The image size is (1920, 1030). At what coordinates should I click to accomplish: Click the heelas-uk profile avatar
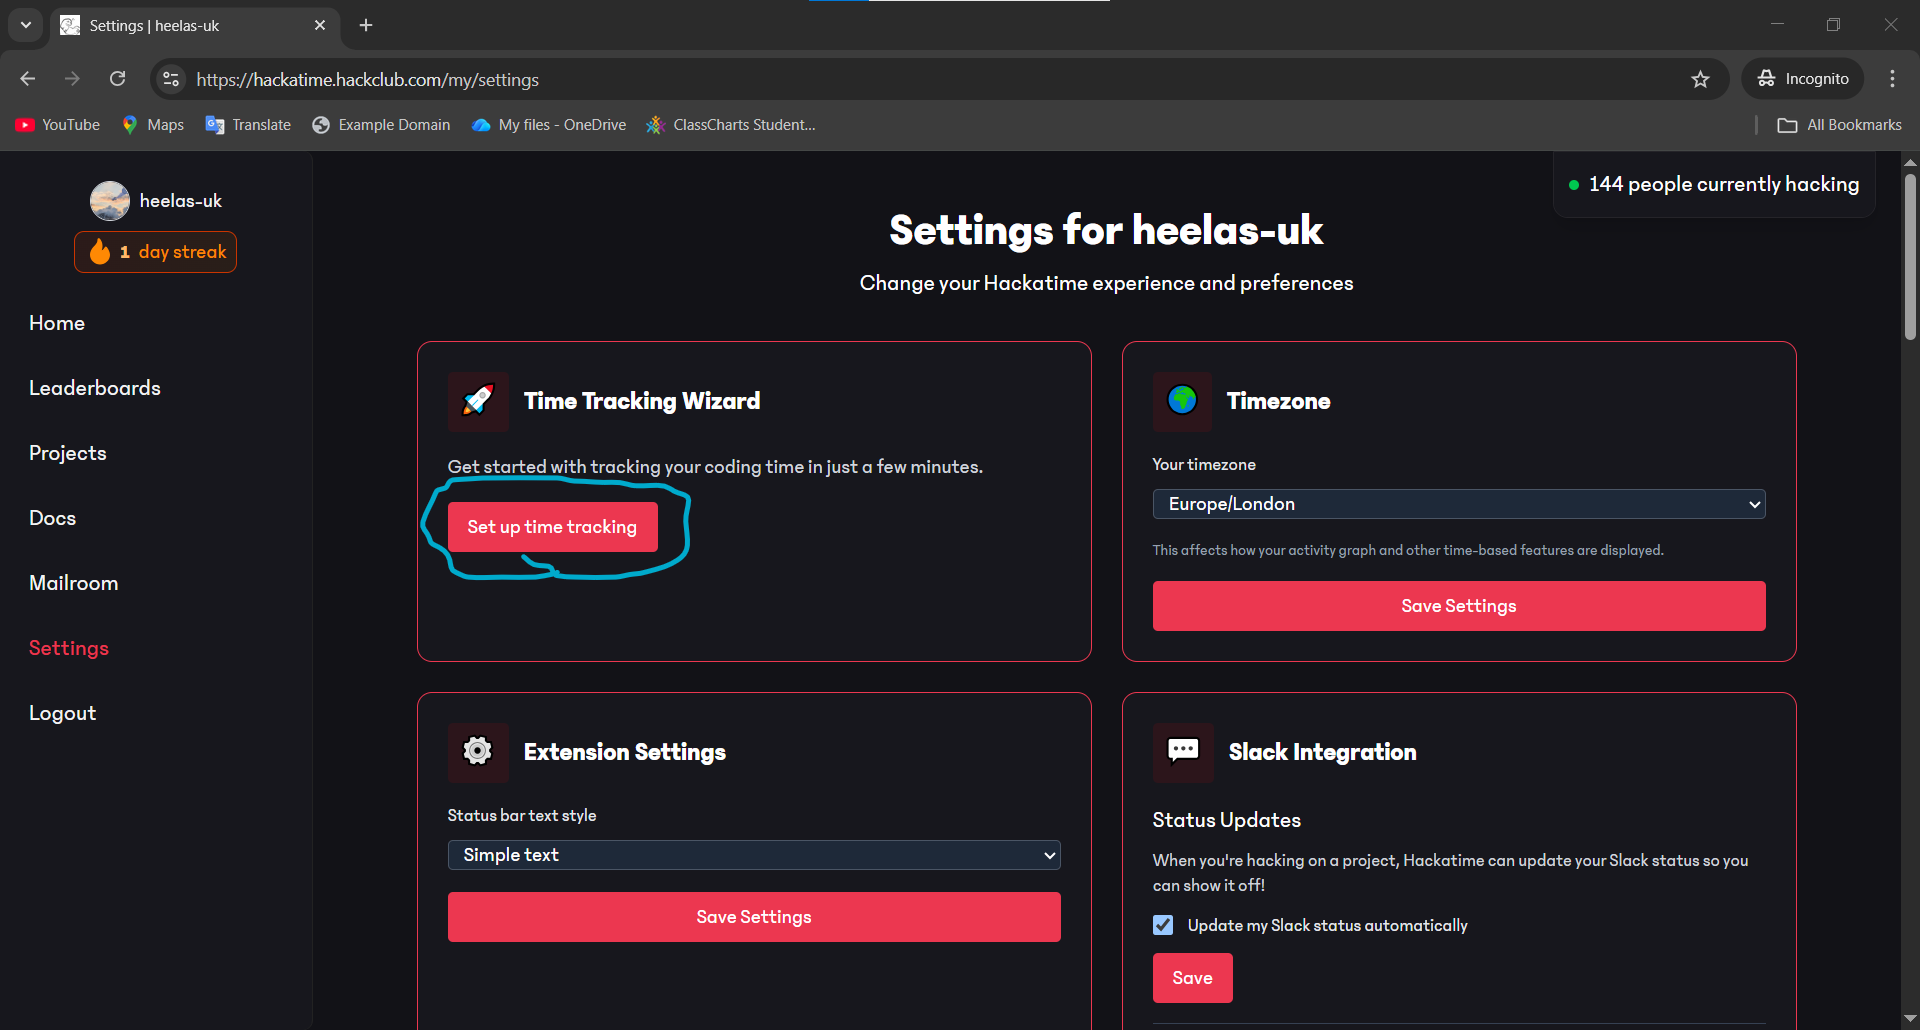coord(110,200)
